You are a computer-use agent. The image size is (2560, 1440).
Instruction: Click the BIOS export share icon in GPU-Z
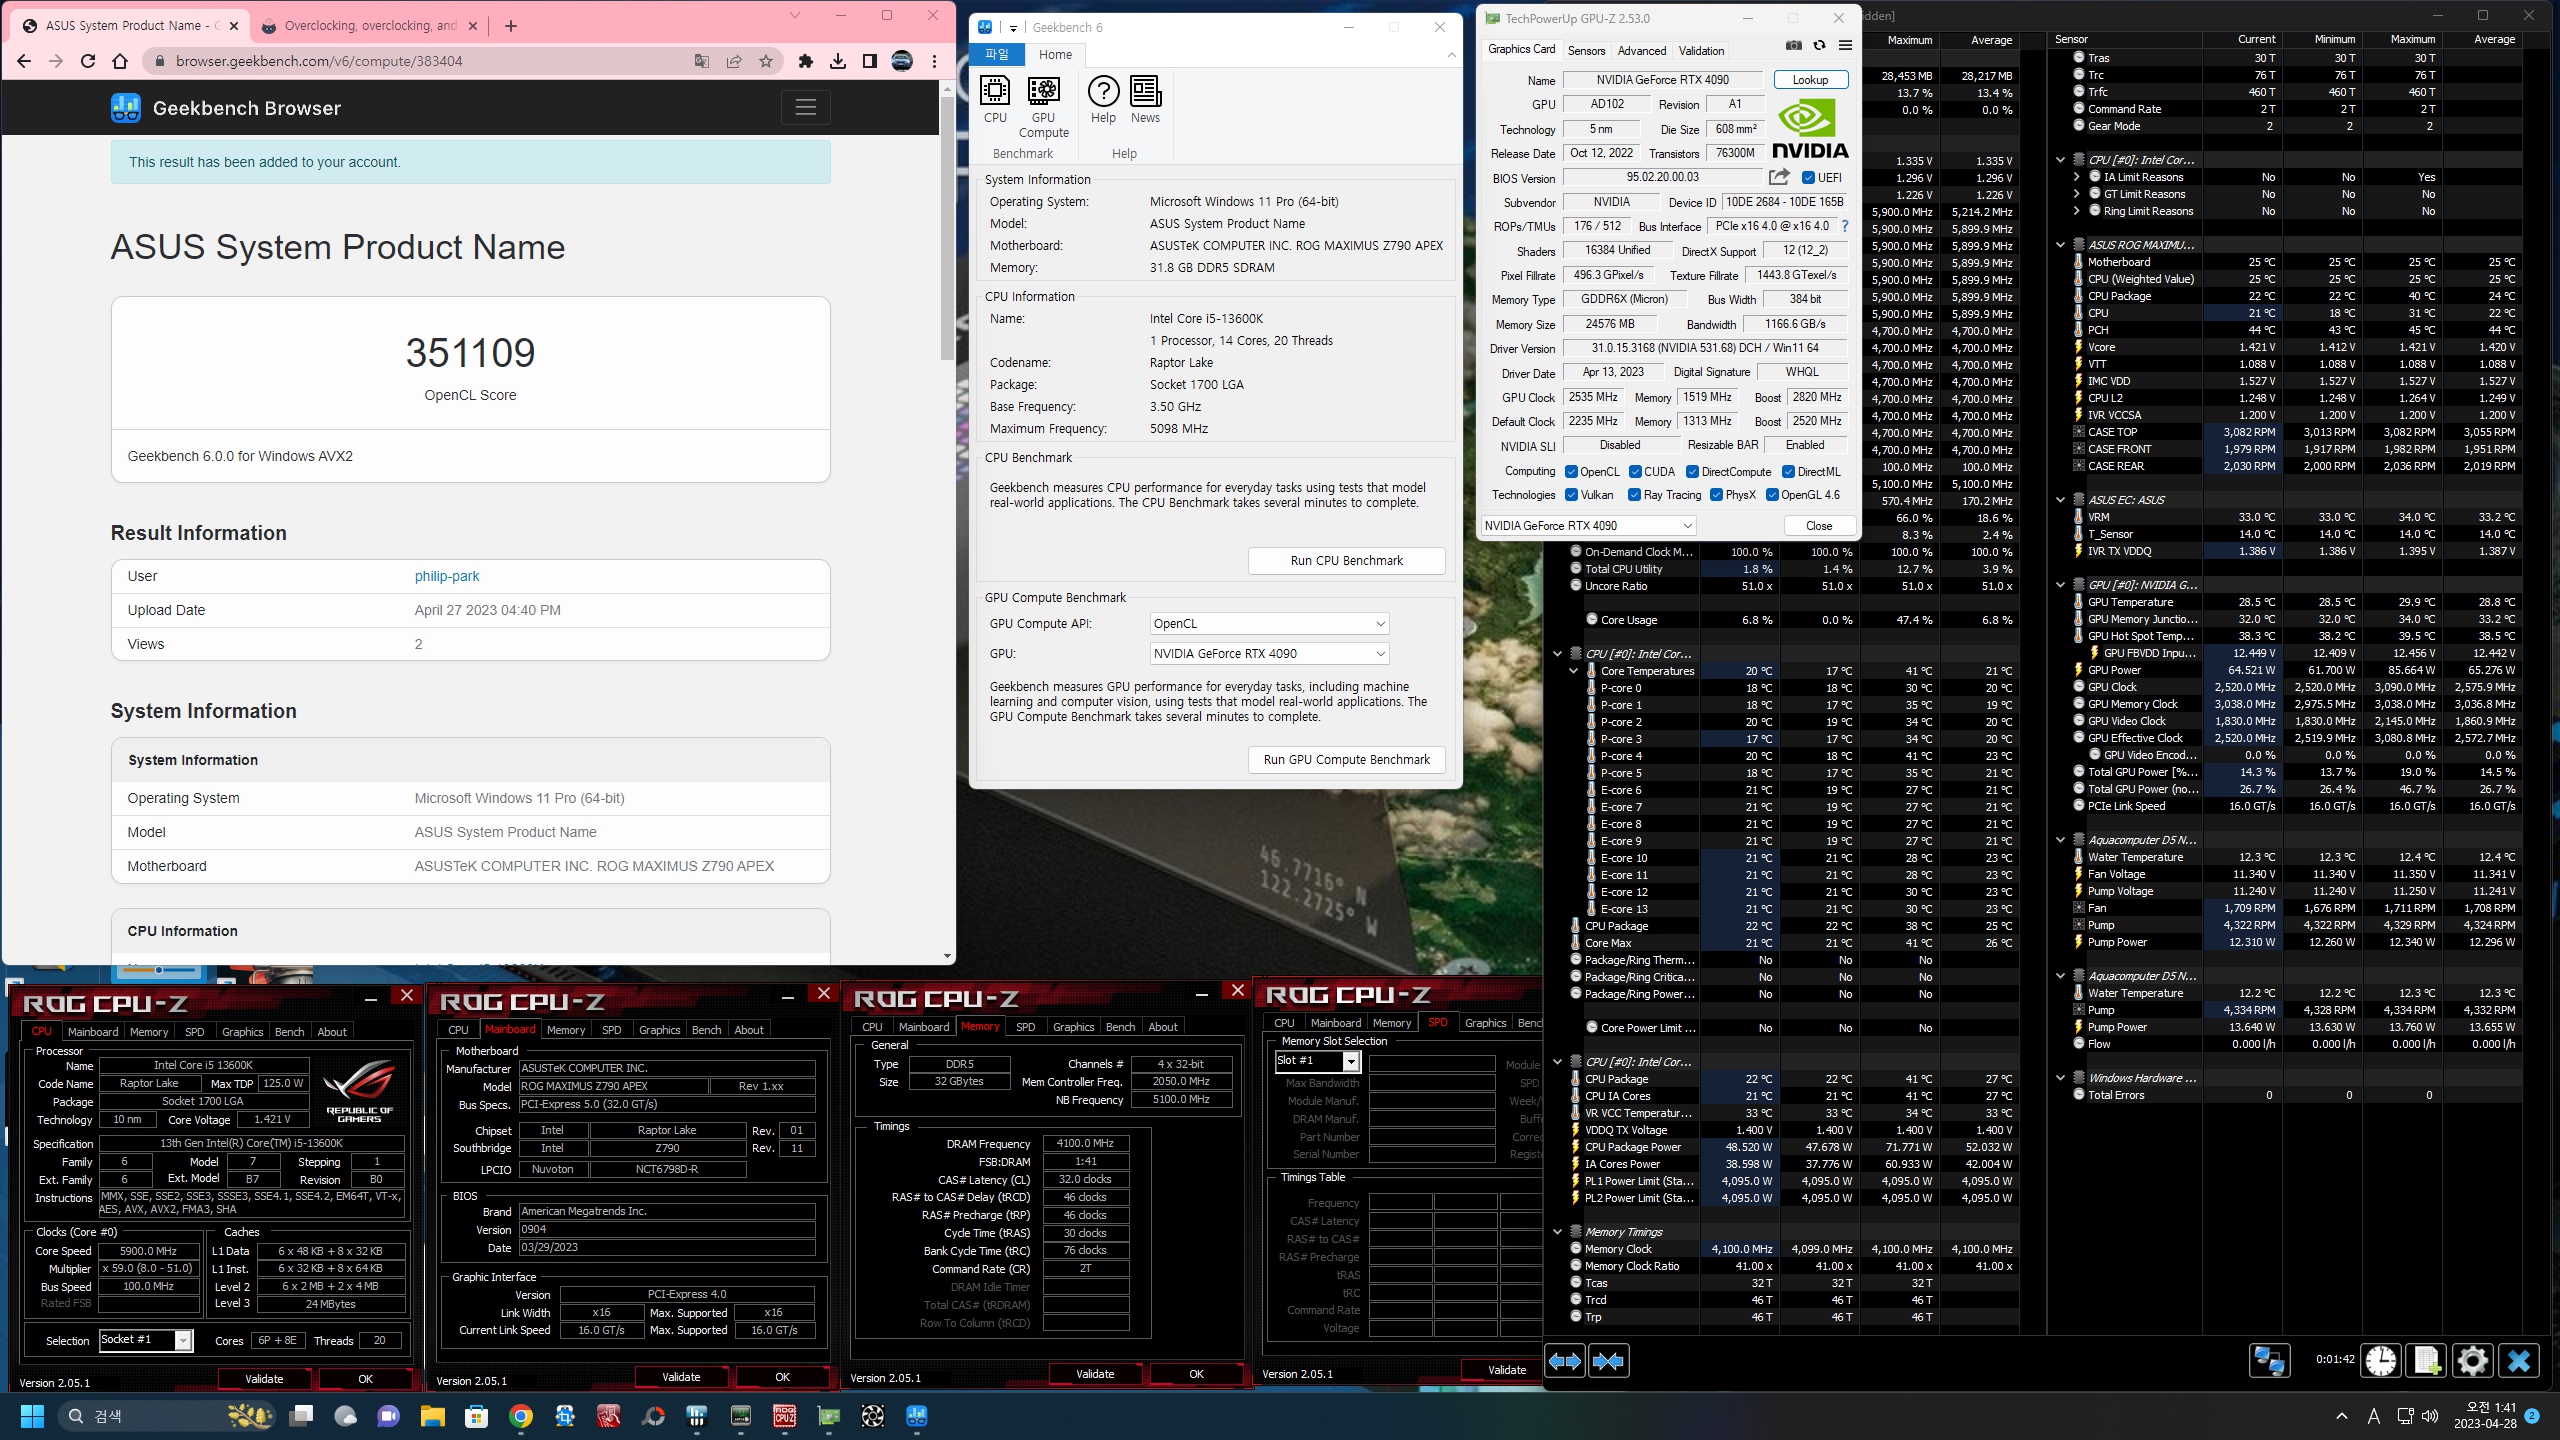click(1779, 177)
